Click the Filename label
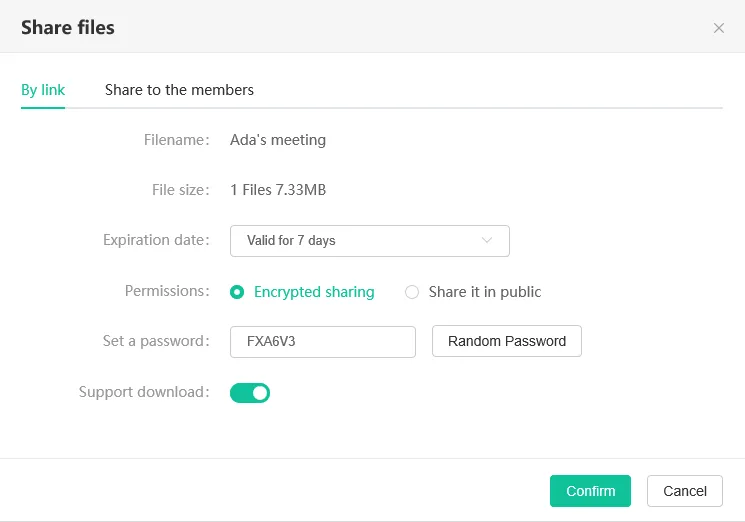 176,140
